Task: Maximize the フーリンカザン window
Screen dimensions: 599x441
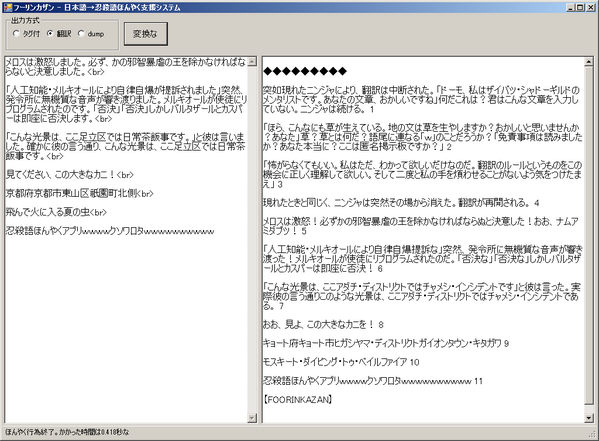Action: [x=580, y=7]
